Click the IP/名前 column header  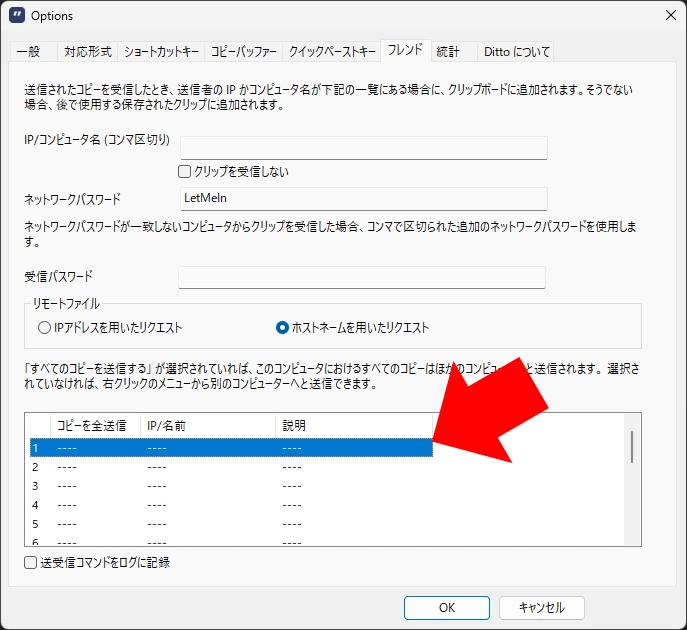[x=207, y=425]
